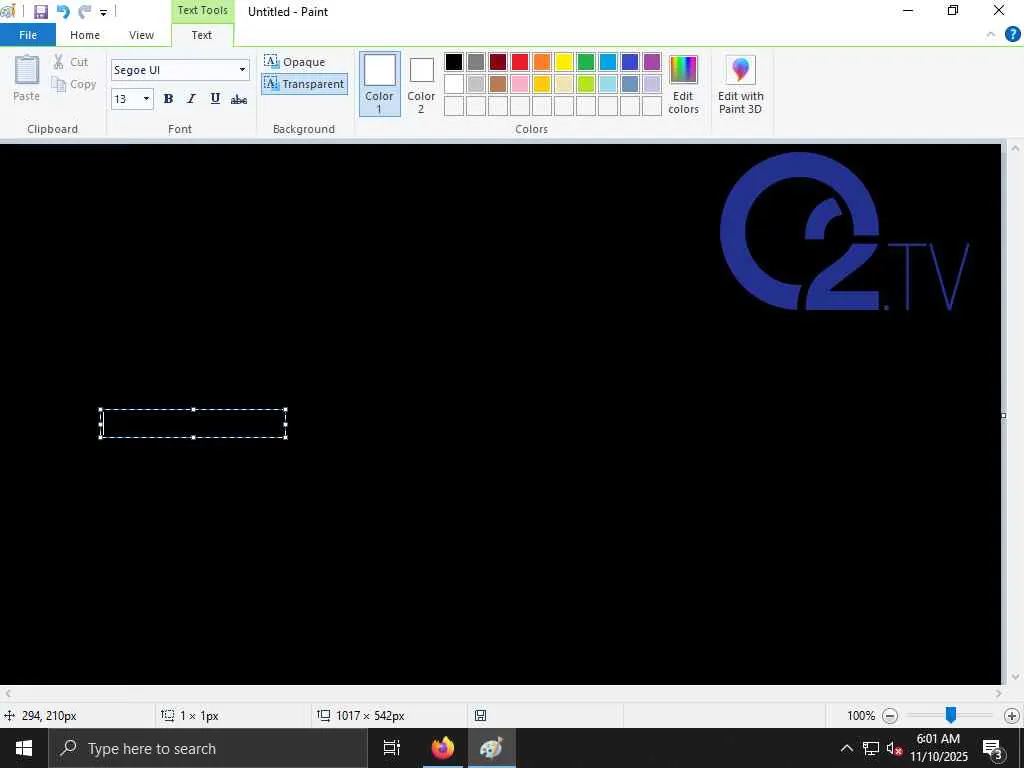Screen dimensions: 1024x768
Task: Toggle Italic text formatting
Action: click(191, 99)
